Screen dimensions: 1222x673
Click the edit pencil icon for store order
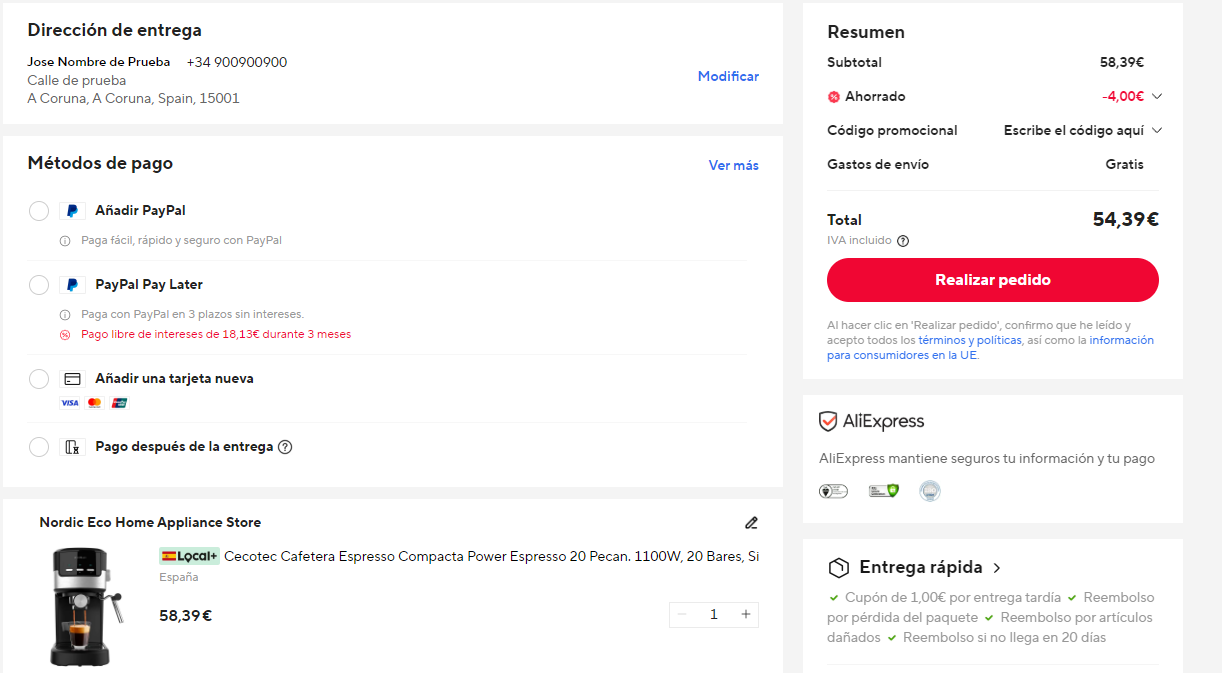[x=751, y=522]
